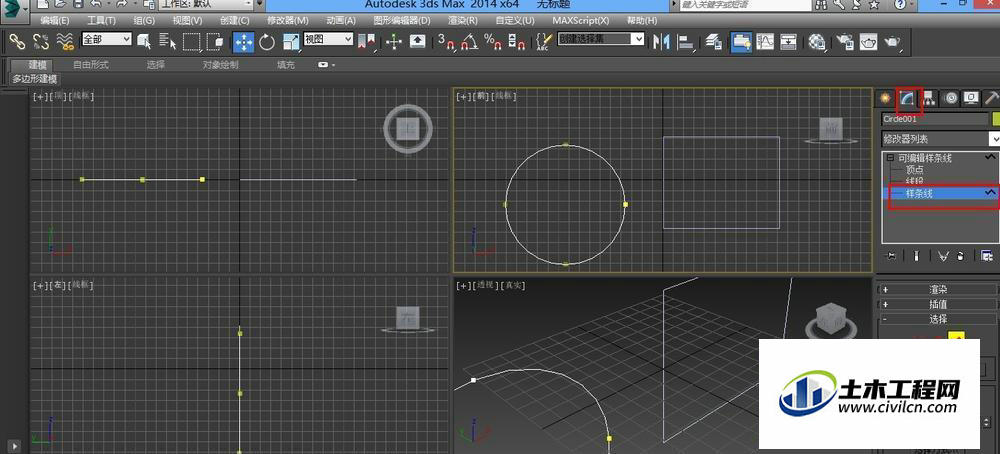Click Edit Named Selection Sets icon
Viewport: 1000px width, 454px height.
pos(543,42)
